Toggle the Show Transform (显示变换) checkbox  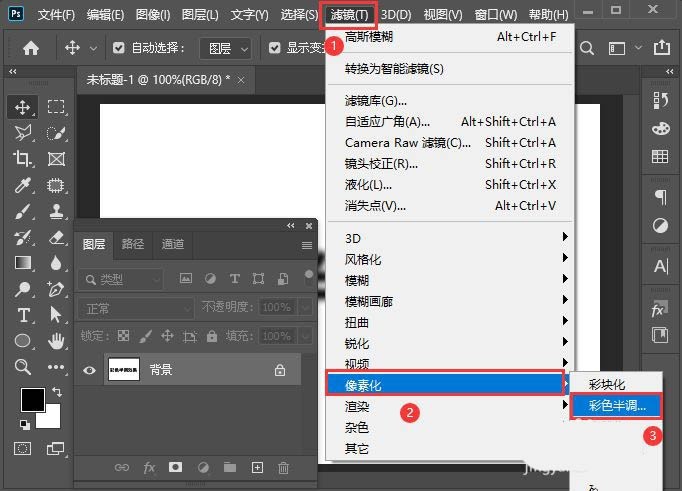tap(274, 48)
